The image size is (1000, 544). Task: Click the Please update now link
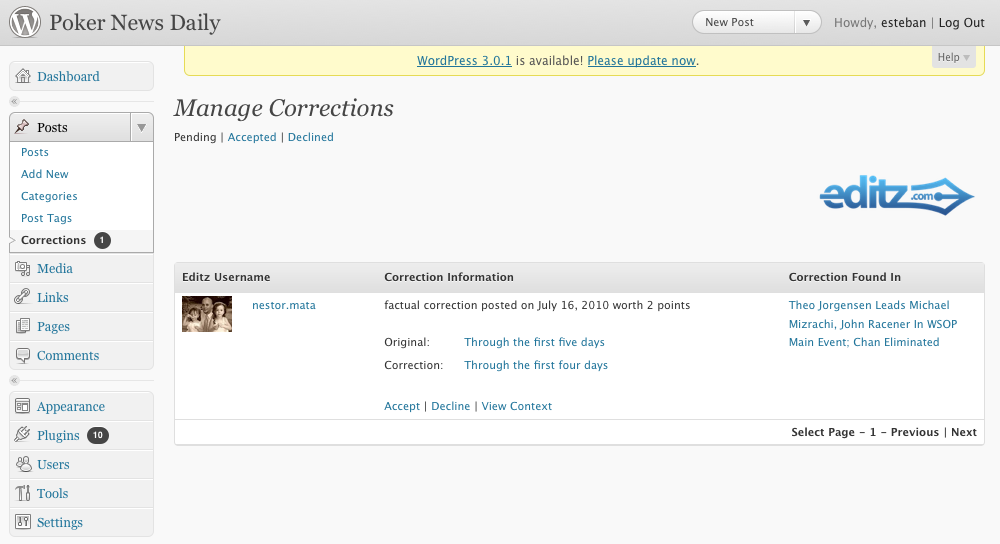(x=642, y=61)
